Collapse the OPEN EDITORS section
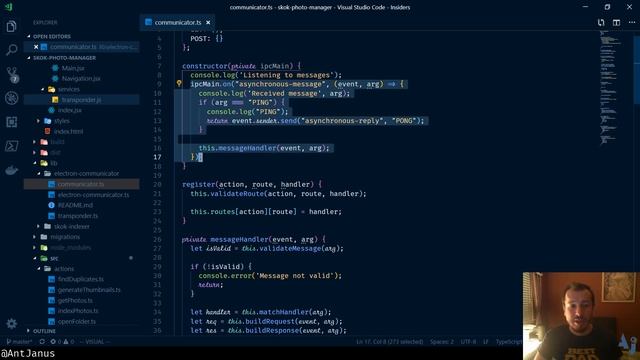640x360 pixels. [51, 36]
